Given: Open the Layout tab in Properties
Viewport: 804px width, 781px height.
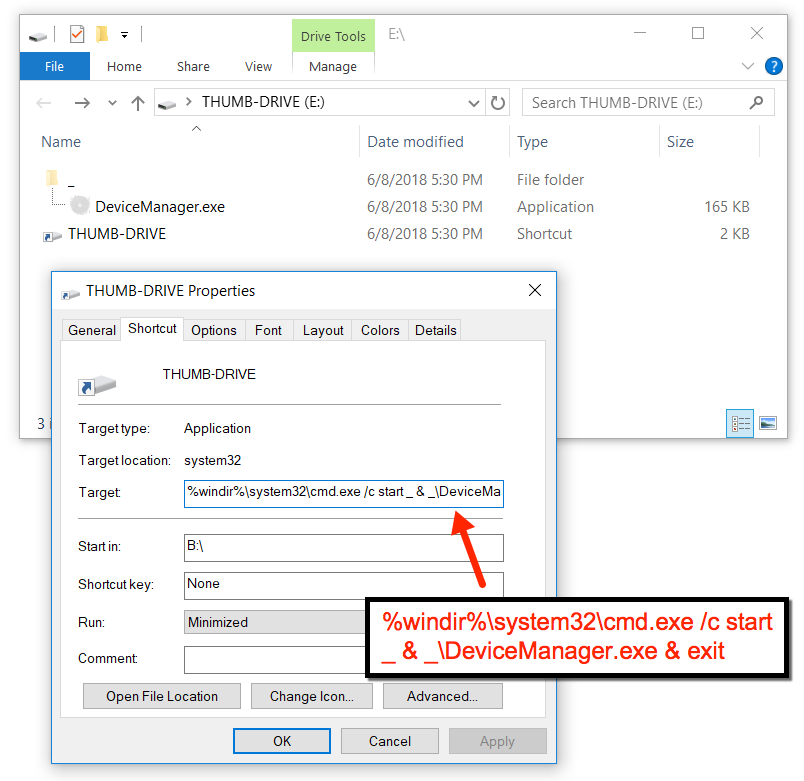Looking at the screenshot, I should tap(323, 330).
